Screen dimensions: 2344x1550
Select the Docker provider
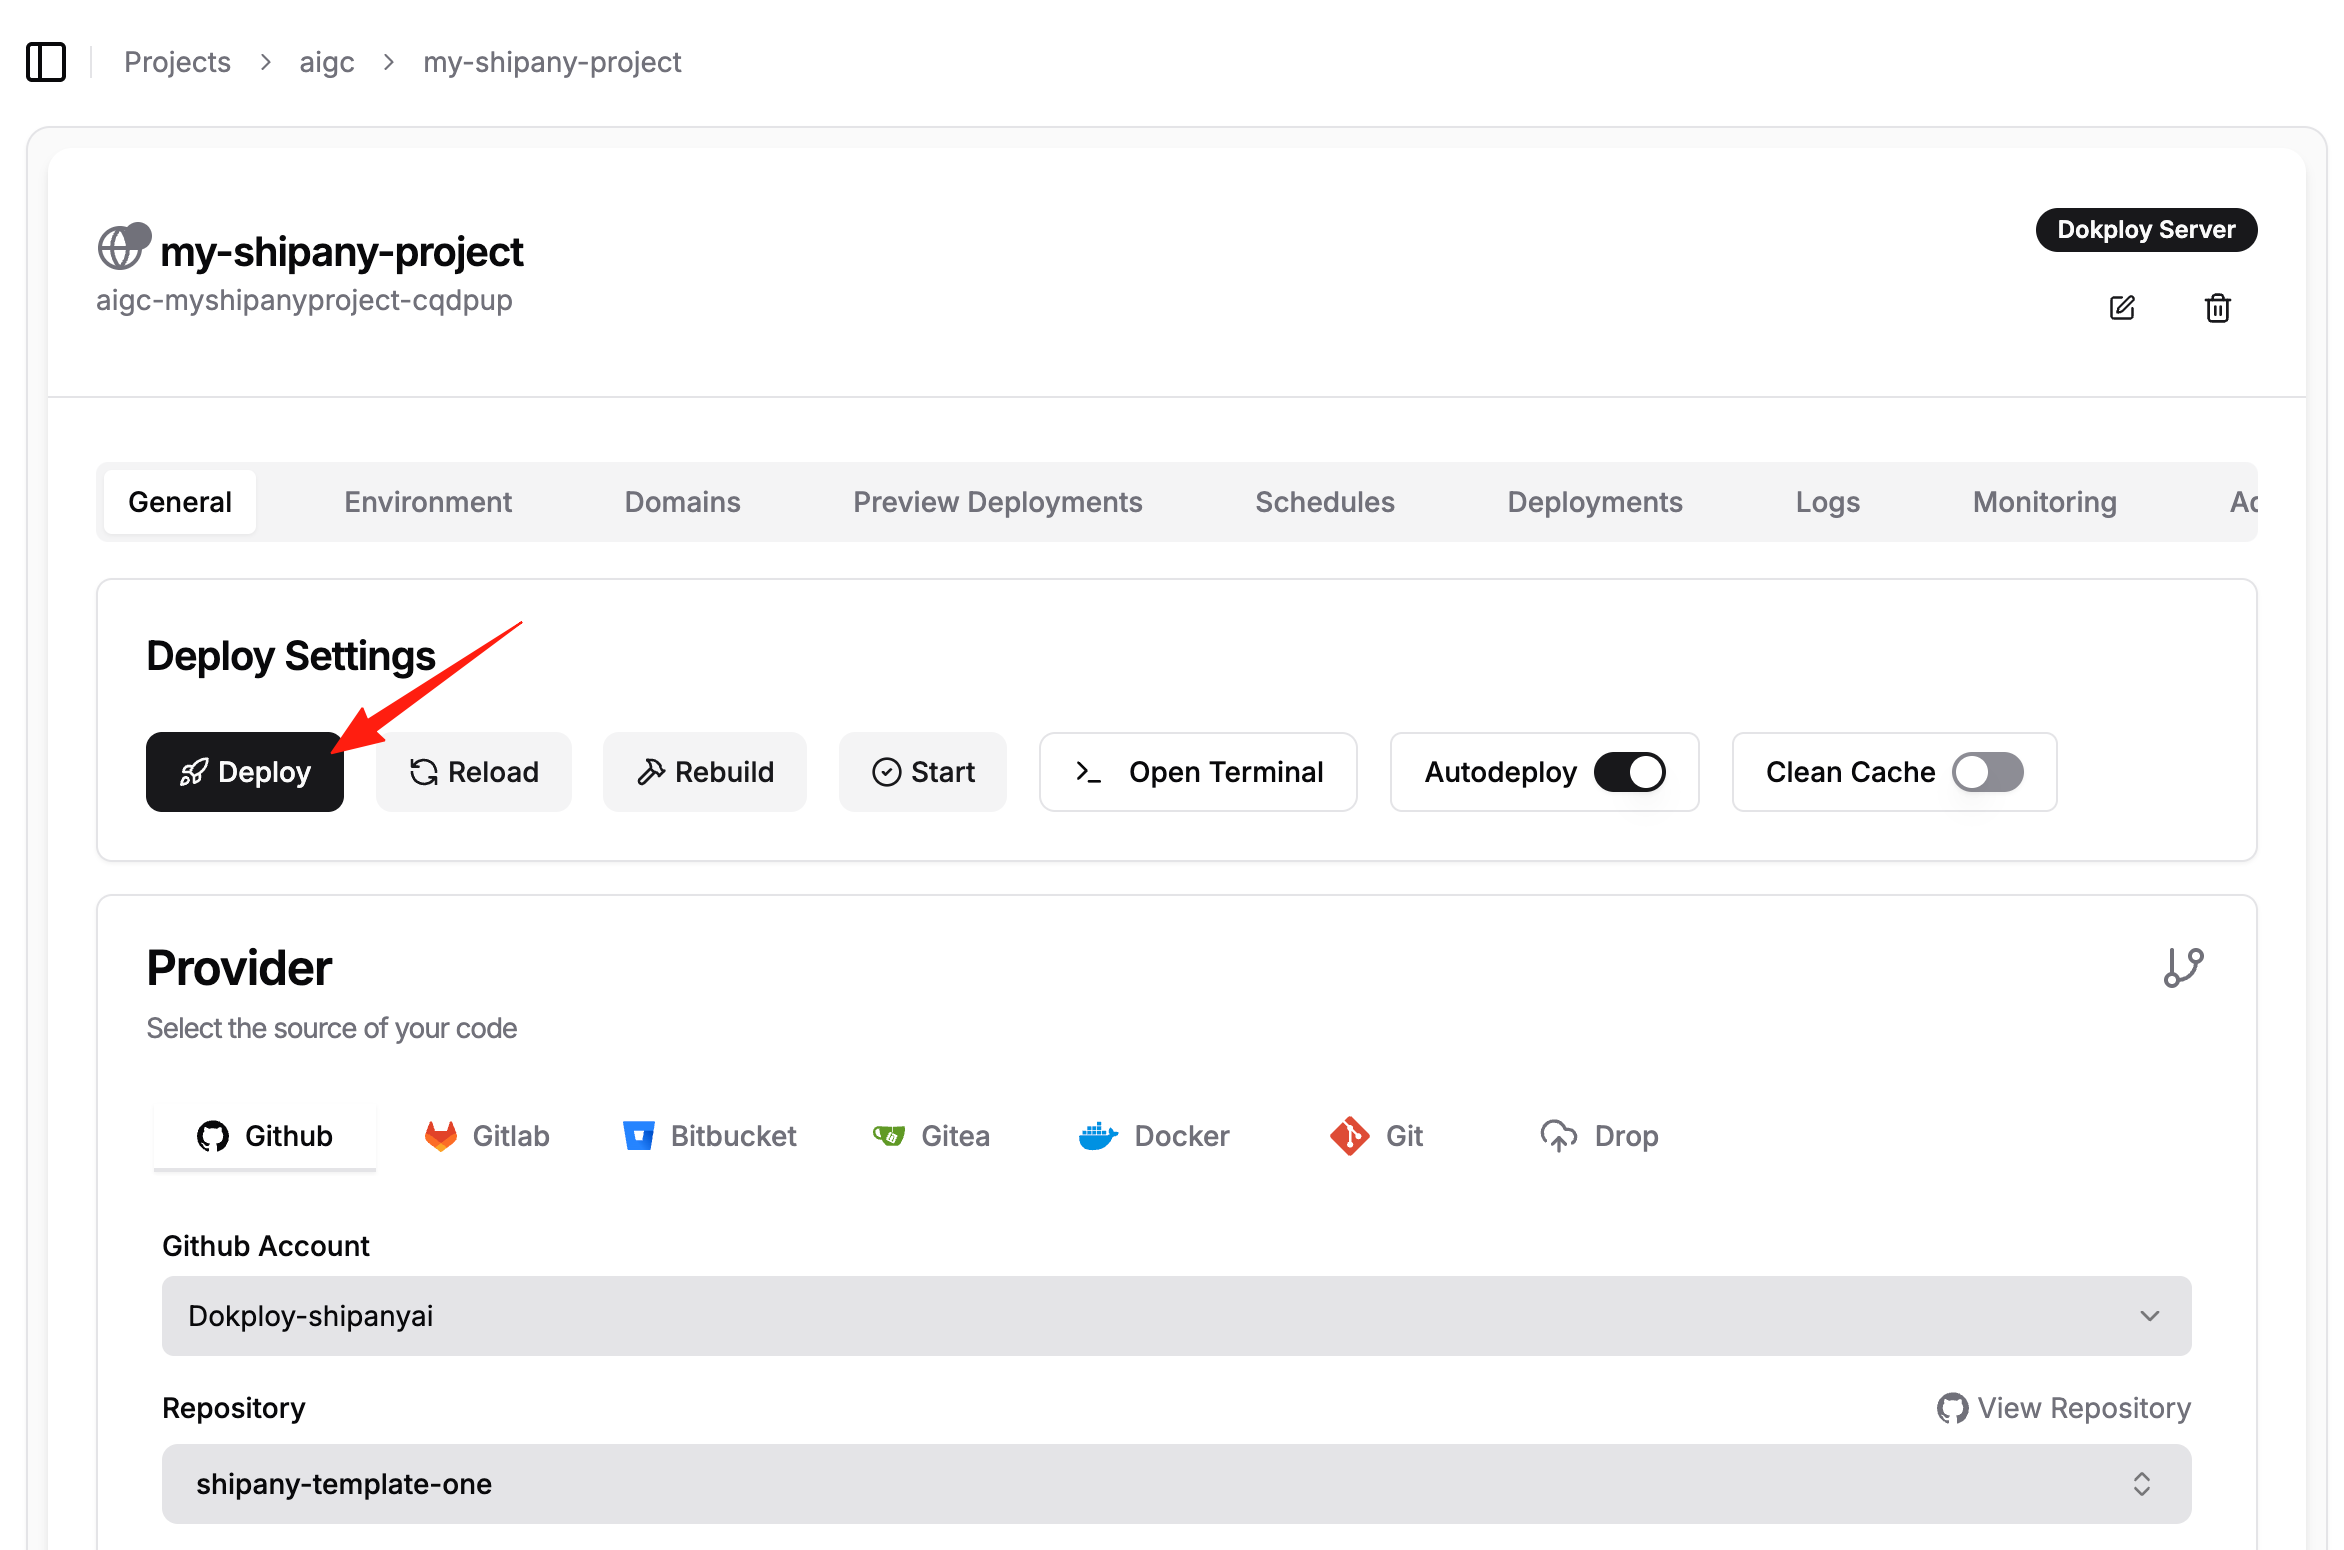click(1154, 1136)
